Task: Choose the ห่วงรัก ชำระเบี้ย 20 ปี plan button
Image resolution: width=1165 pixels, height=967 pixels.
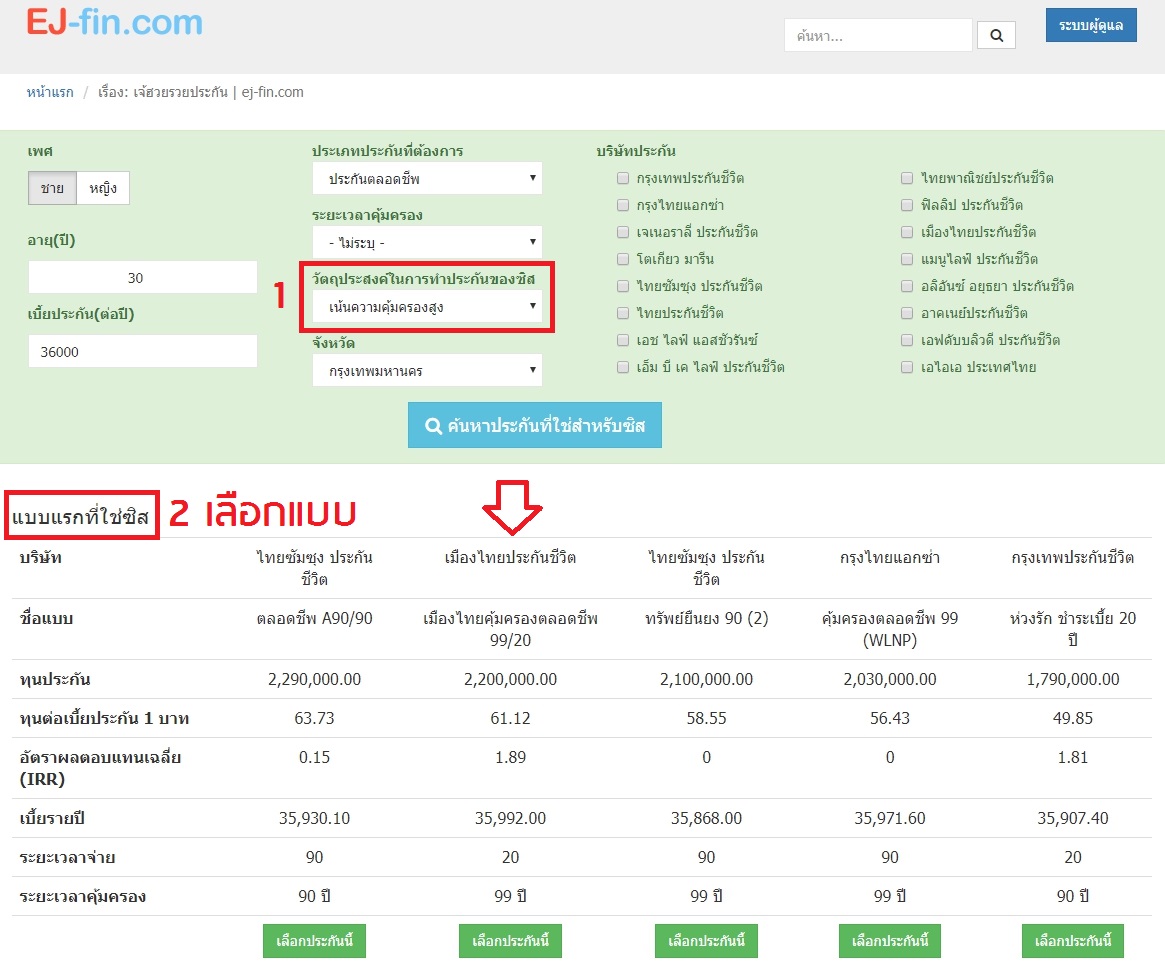Action: (x=1072, y=941)
